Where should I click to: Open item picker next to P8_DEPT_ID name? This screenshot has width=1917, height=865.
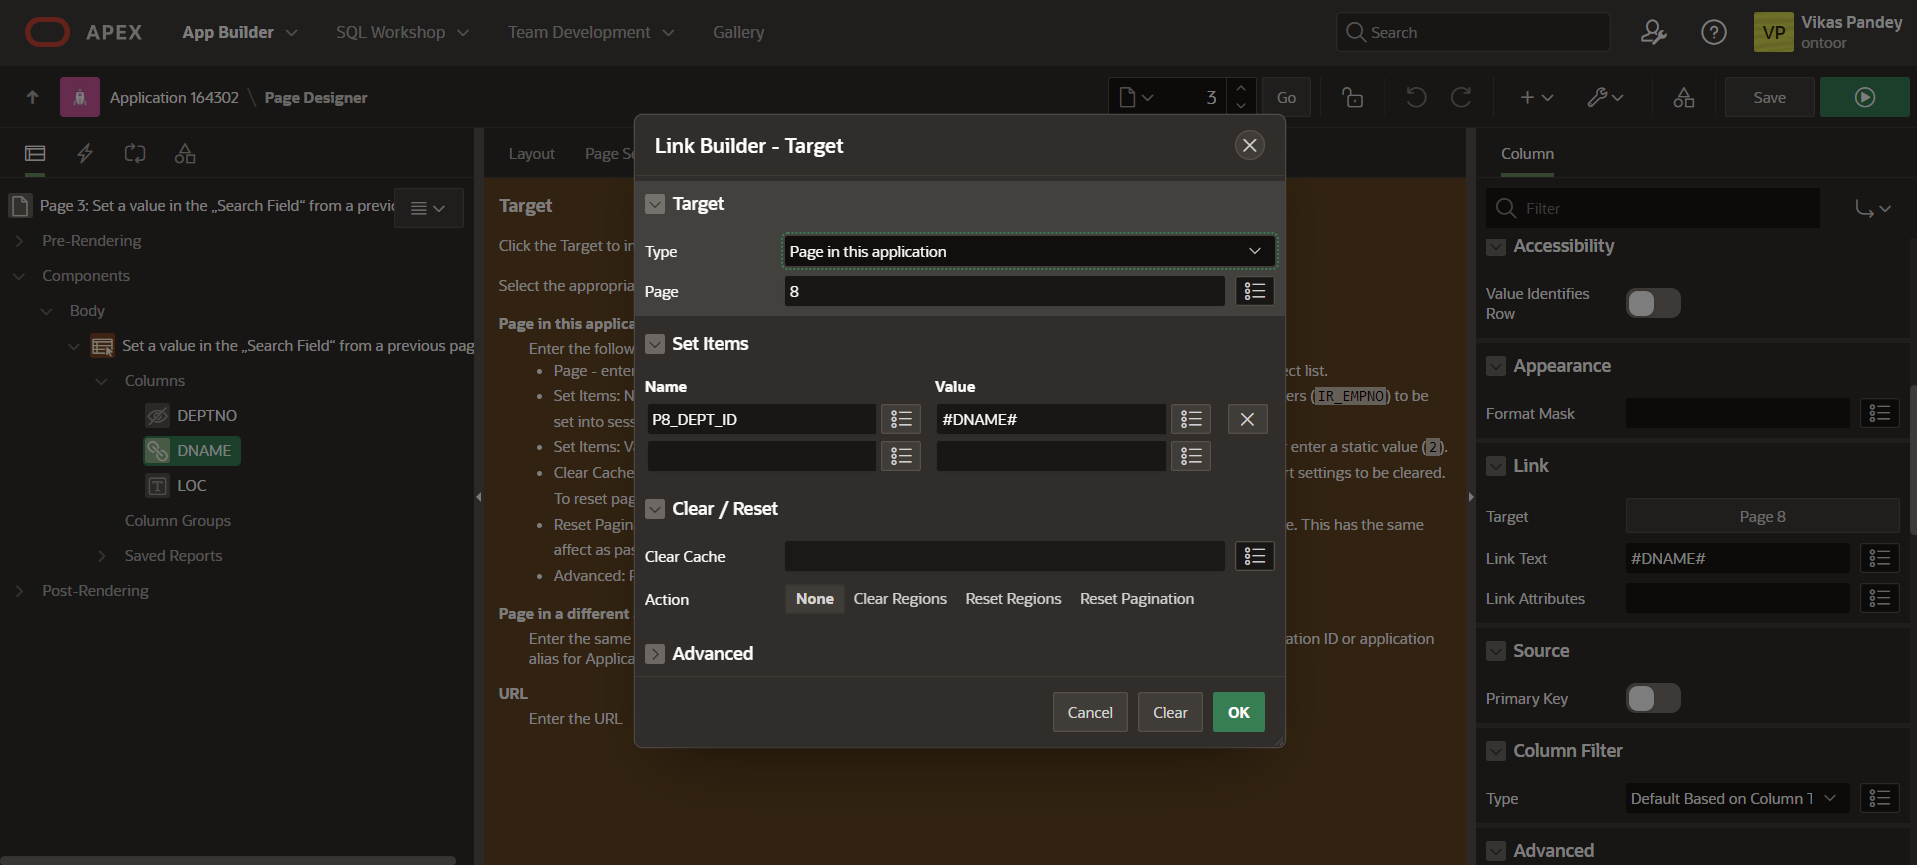point(900,419)
